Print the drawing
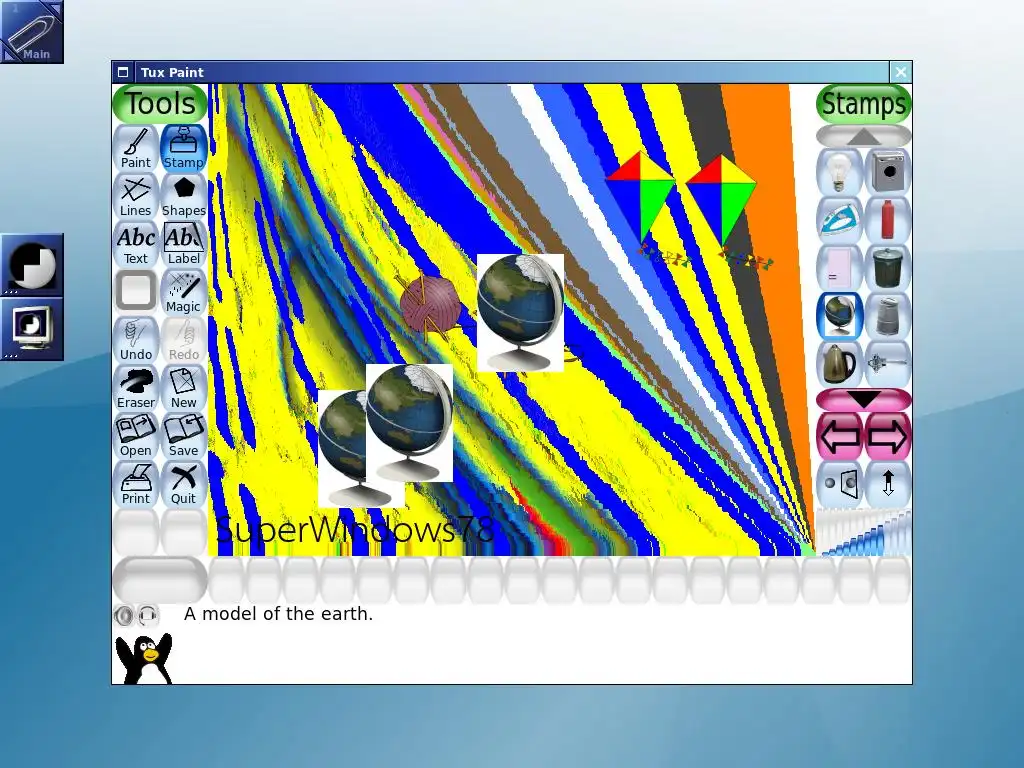Image resolution: width=1024 pixels, height=768 pixels. [x=136, y=484]
